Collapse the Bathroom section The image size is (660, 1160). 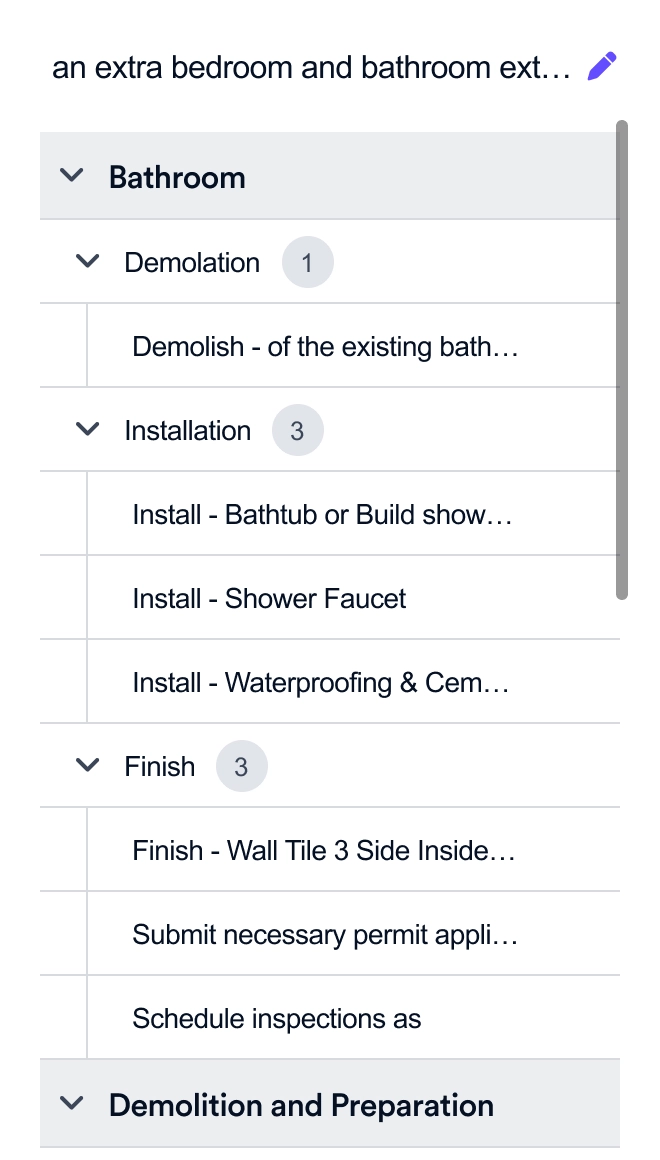(x=71, y=176)
